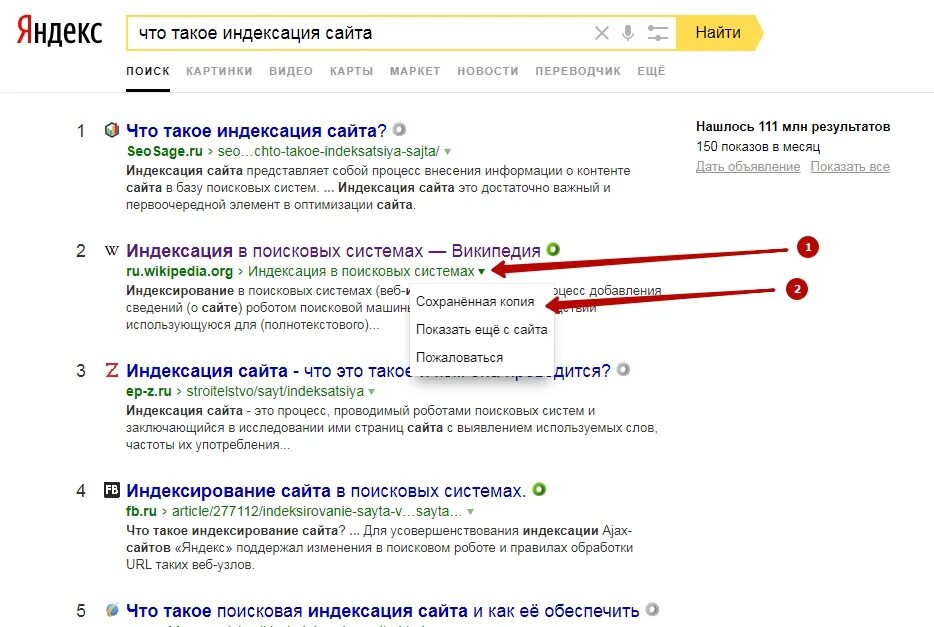
Task: Switch to the Картинки tab
Action: [x=219, y=71]
